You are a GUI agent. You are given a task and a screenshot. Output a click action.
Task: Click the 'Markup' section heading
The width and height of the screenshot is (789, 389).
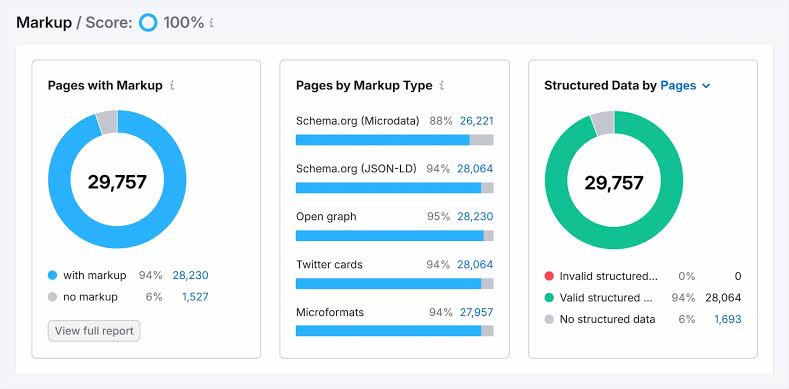[44, 23]
